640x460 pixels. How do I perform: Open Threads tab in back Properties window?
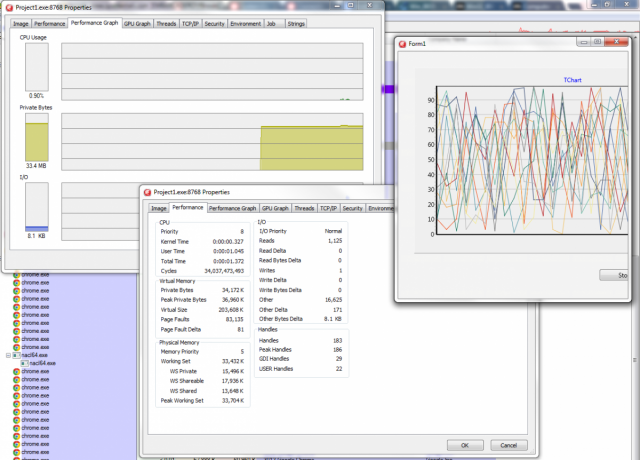pyautogui.click(x=166, y=24)
